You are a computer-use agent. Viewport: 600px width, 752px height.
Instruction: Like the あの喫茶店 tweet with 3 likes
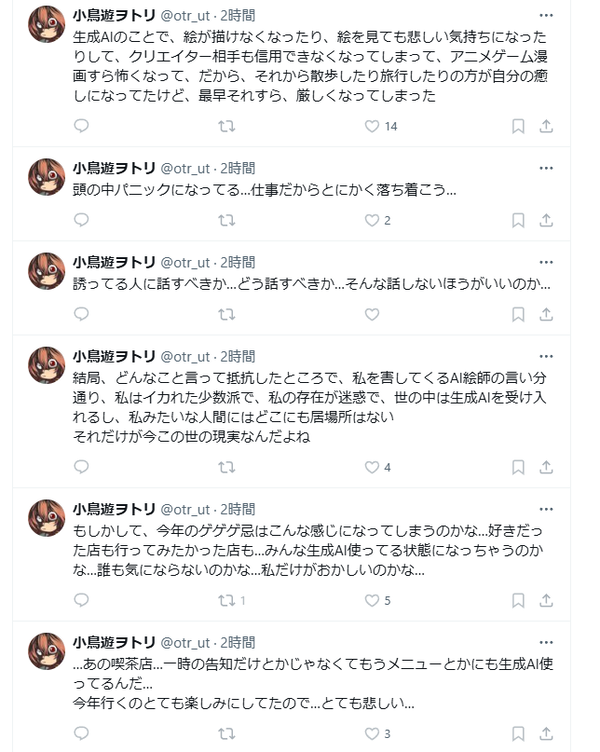[372, 734]
